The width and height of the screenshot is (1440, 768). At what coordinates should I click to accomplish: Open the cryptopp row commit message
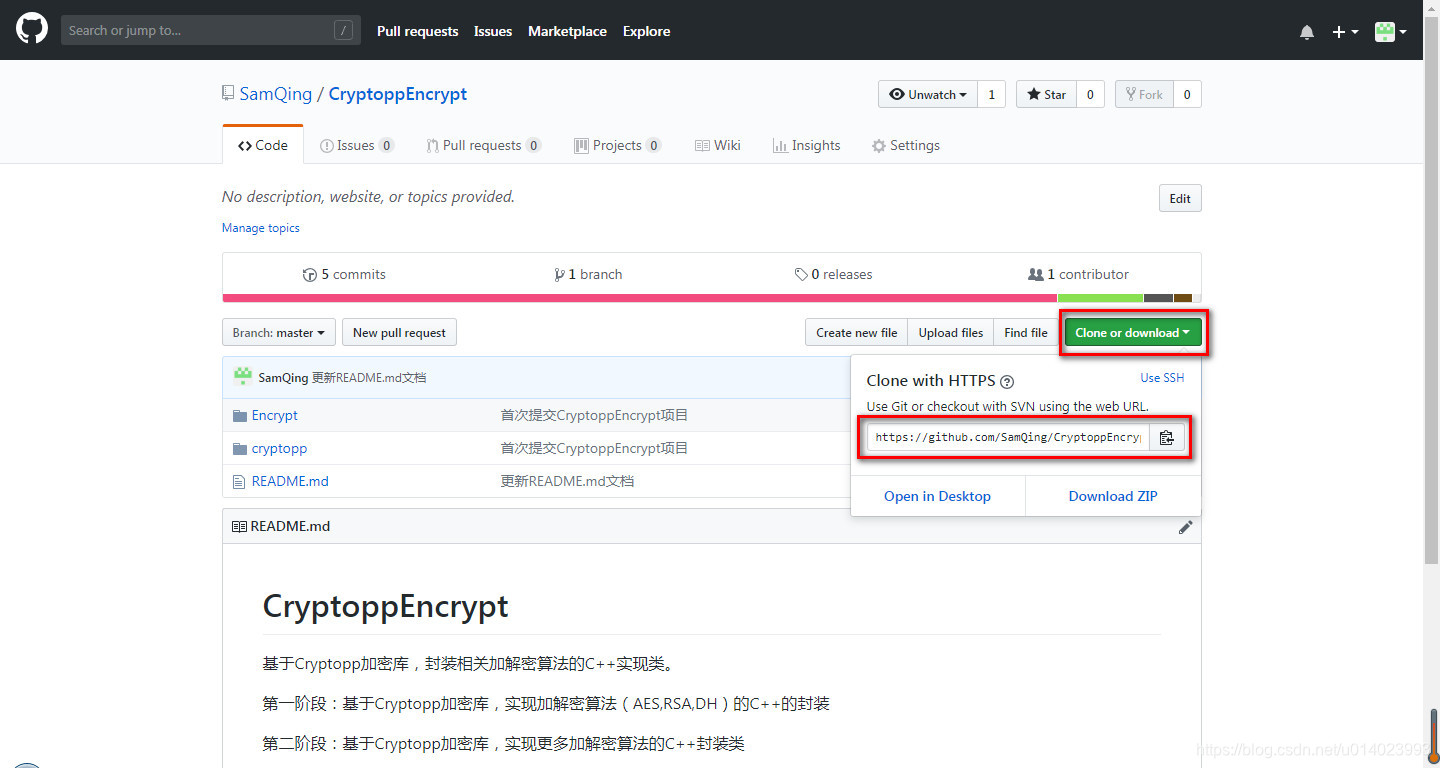point(594,448)
